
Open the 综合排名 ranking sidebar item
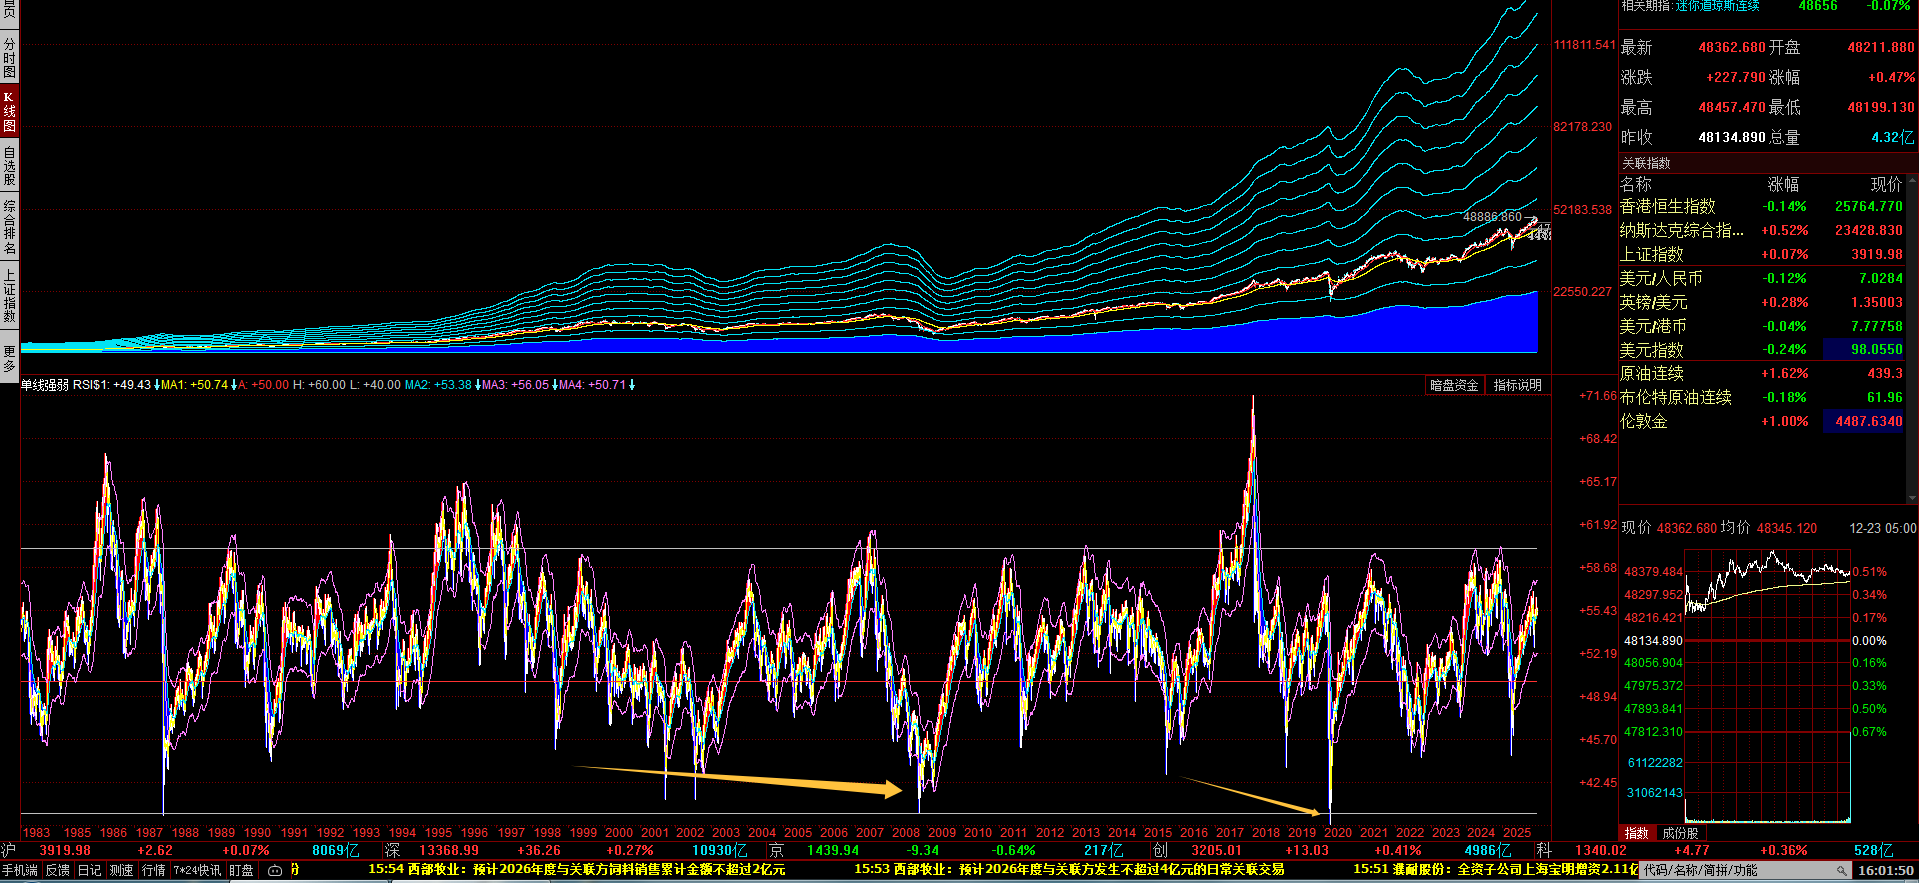(9, 228)
